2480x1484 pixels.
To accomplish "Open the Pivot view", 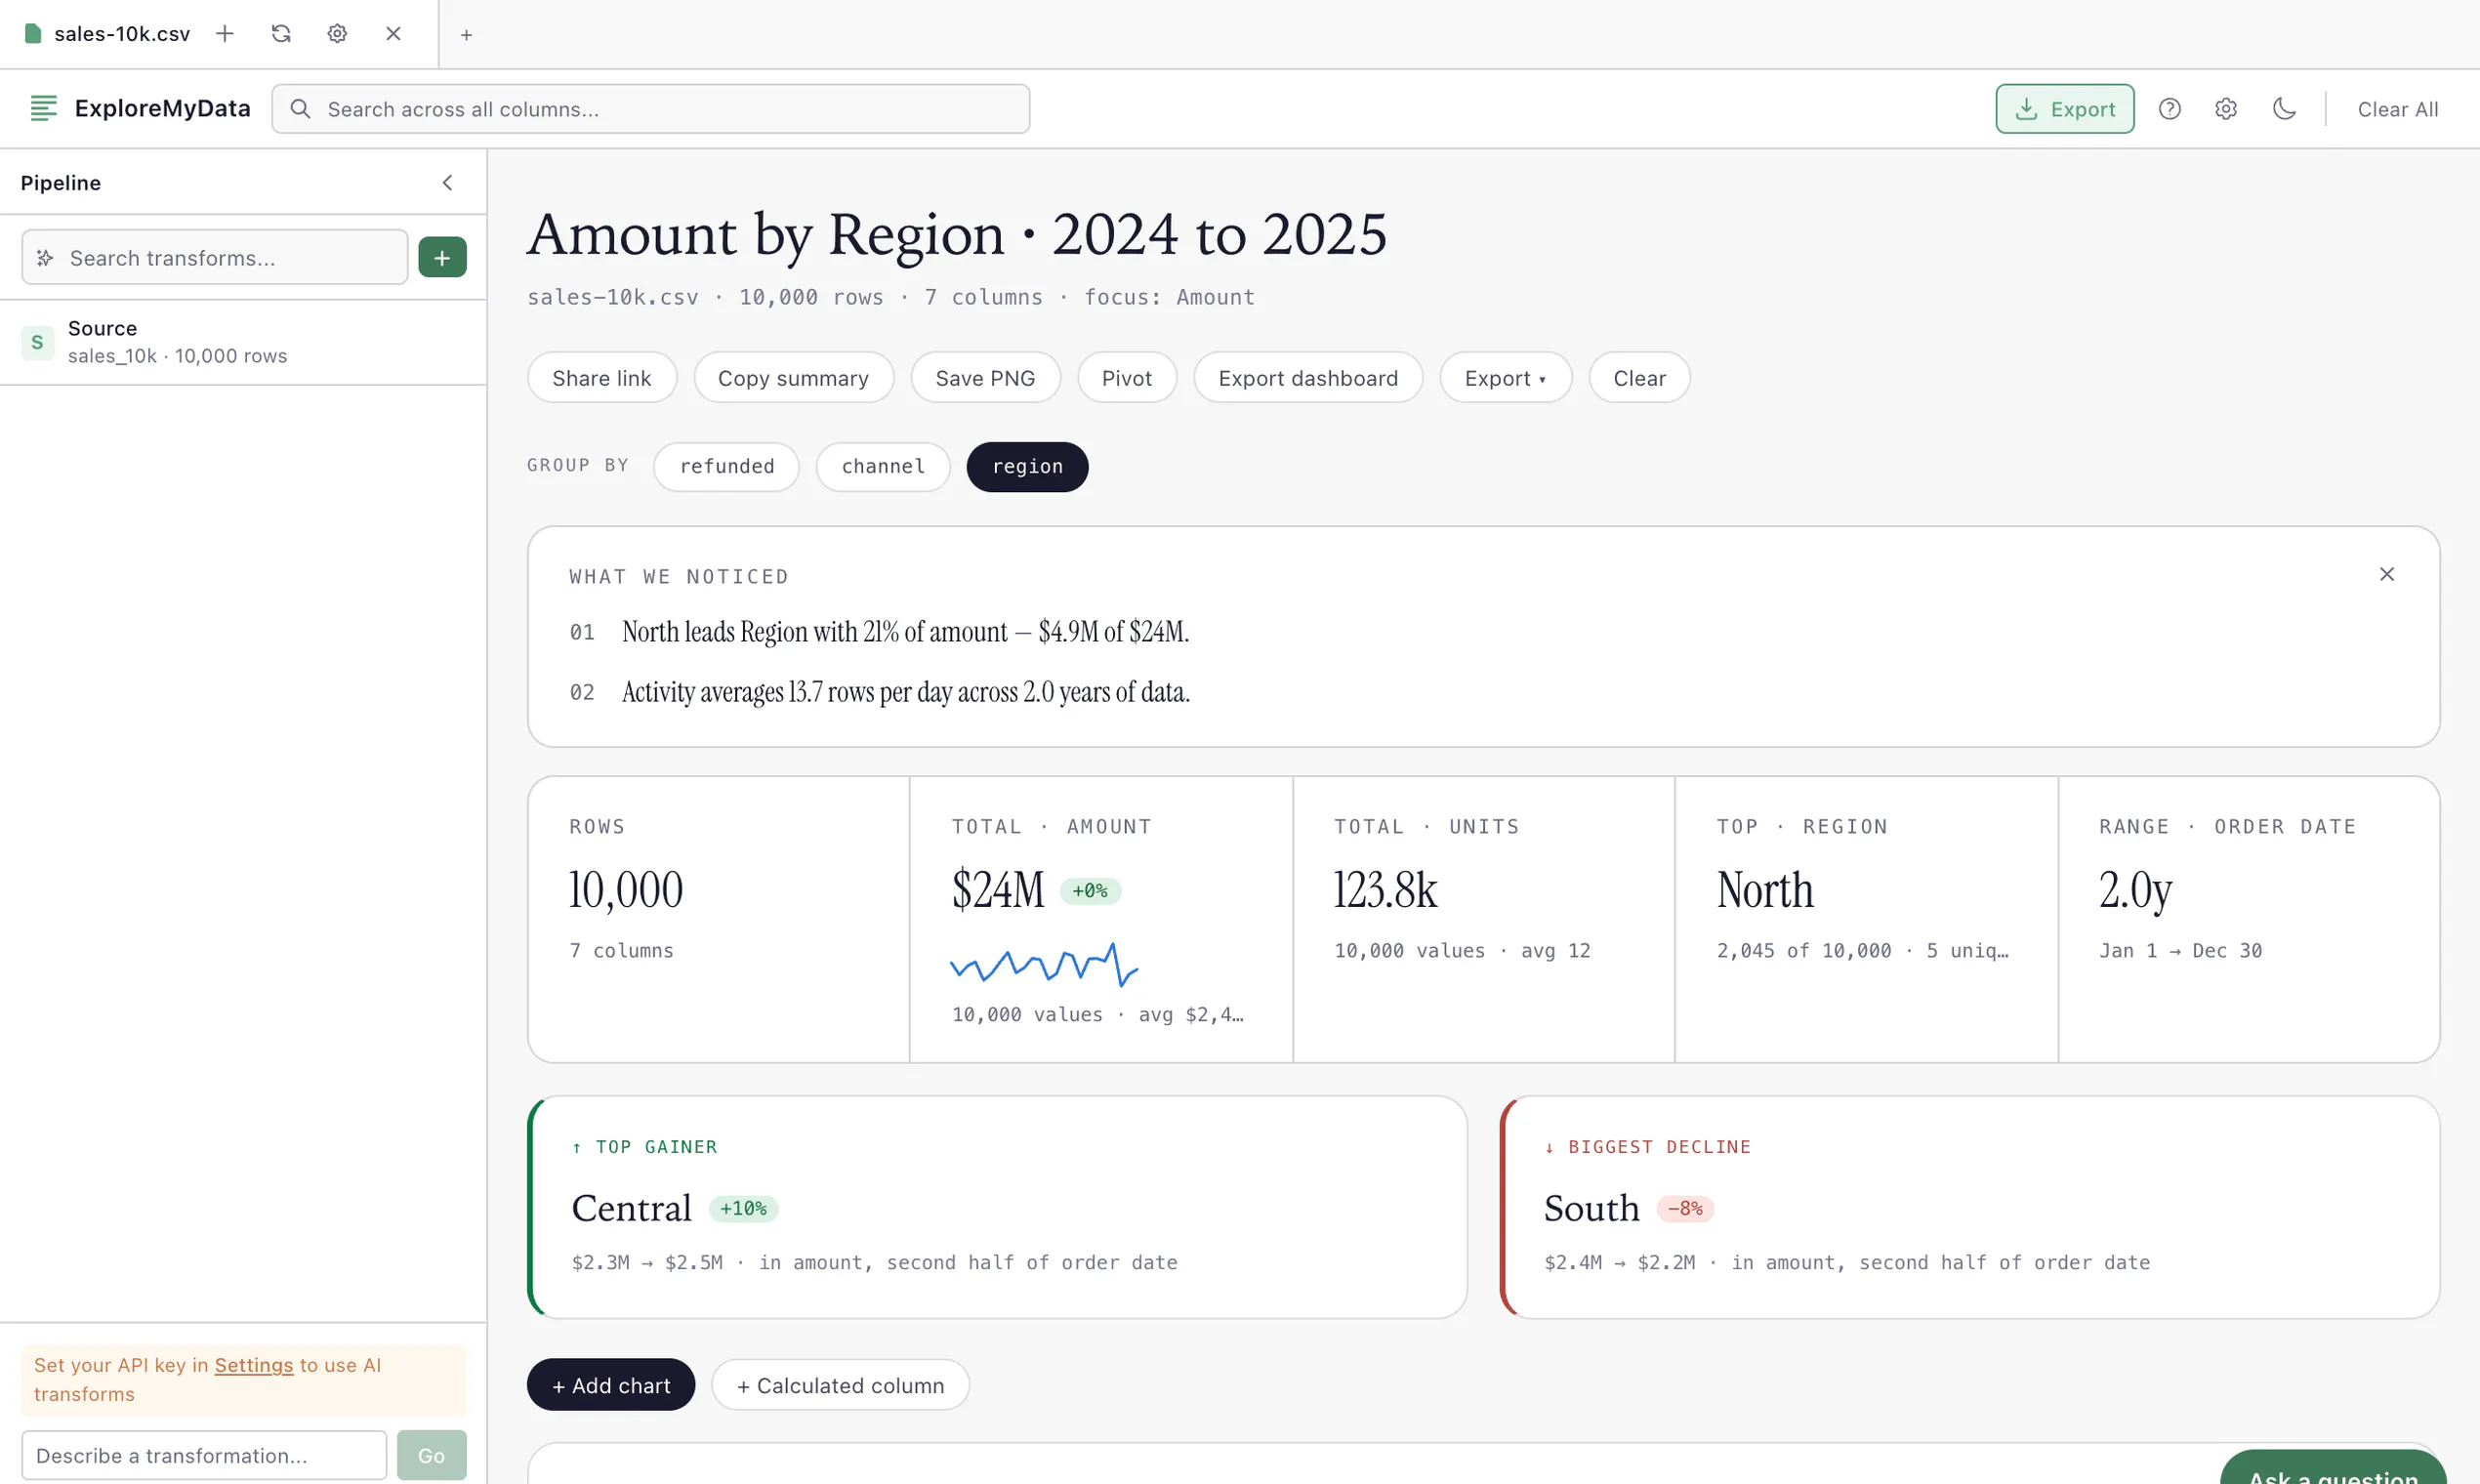I will pyautogui.click(x=1126, y=377).
